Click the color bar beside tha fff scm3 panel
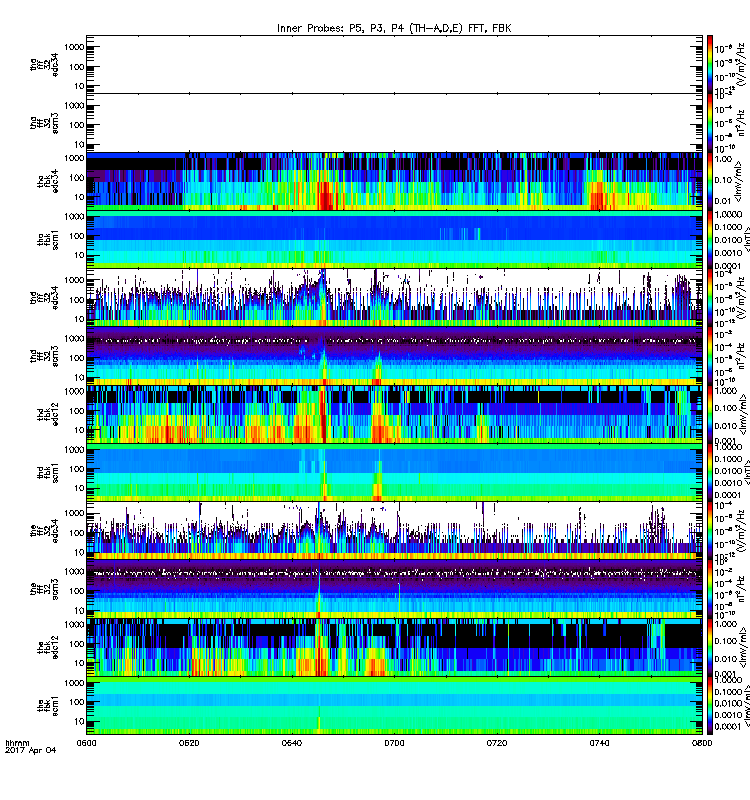Screen dimensions: 750x800 coord(710,122)
